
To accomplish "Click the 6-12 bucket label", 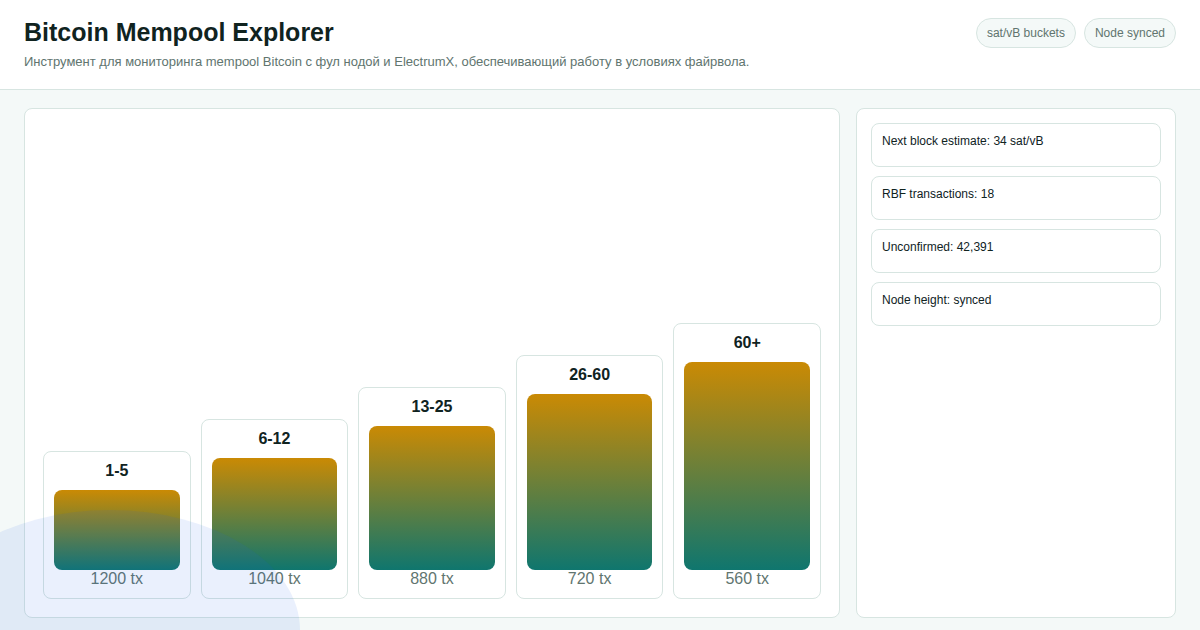I will click(x=274, y=439).
